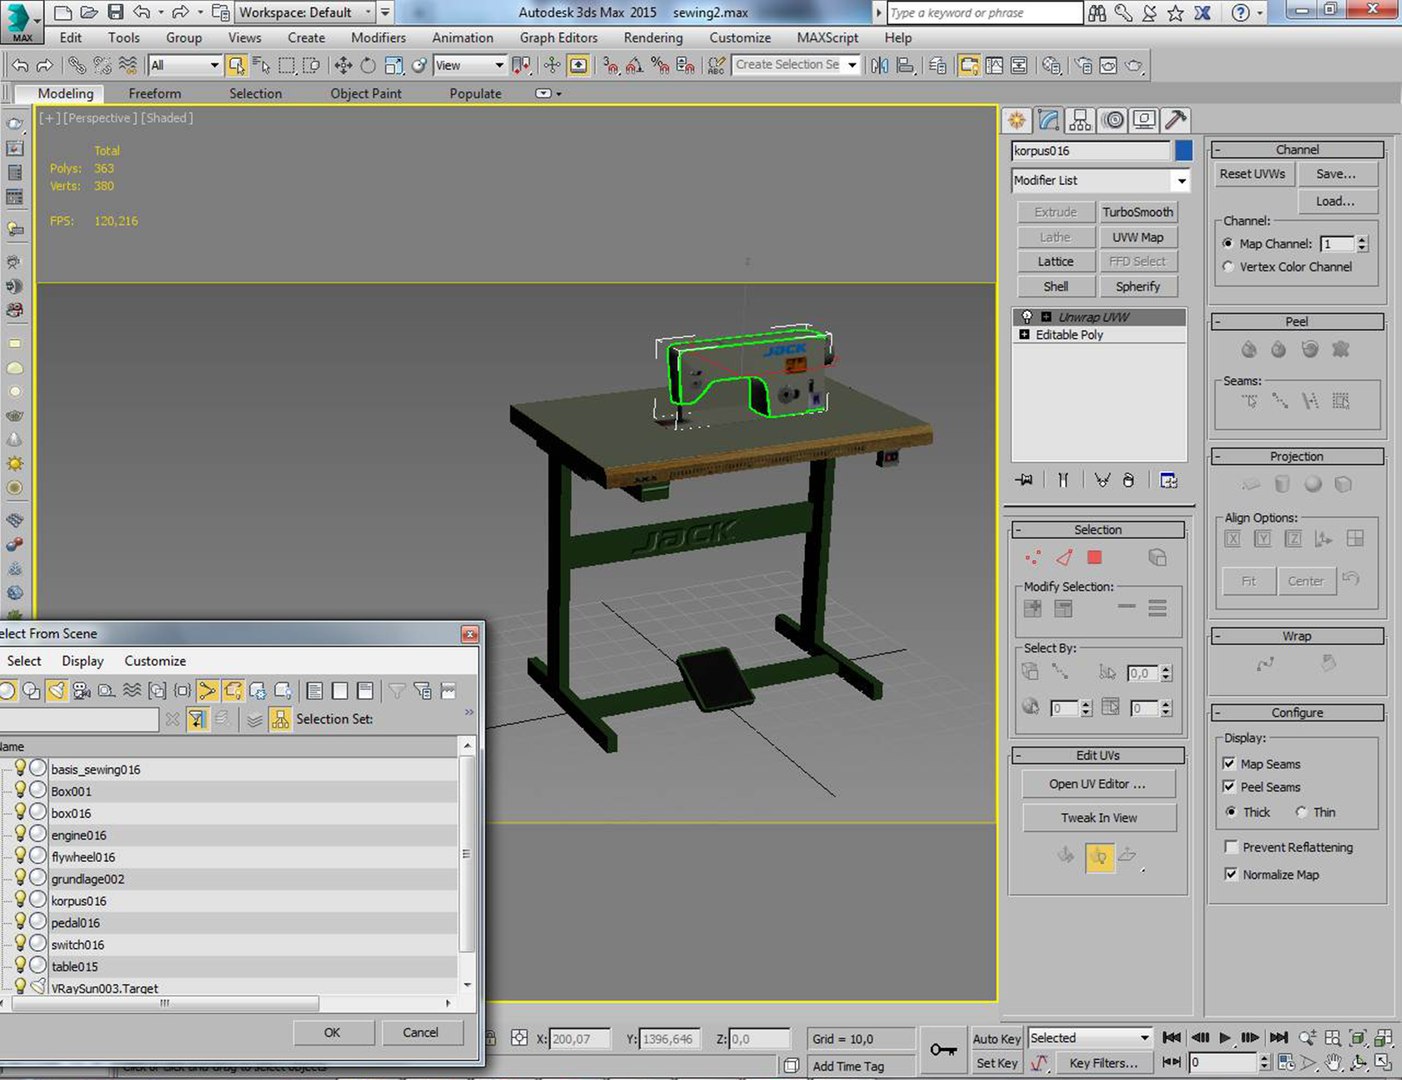Toggle Normalize Map checkbox

1231,874
